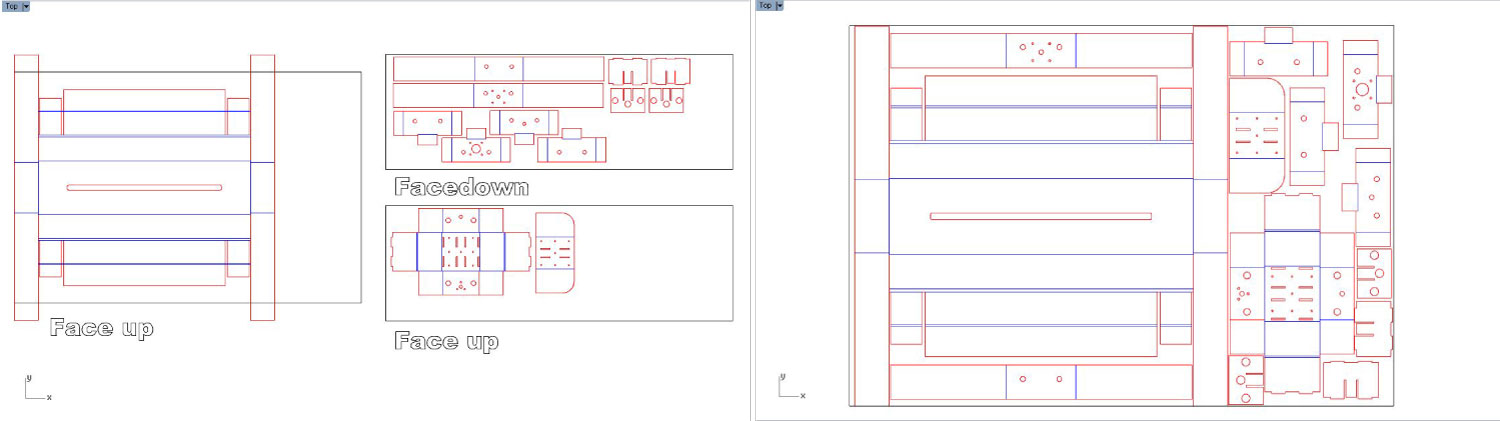Select Face up text directly below Facedown layout
This screenshot has height=421, width=1500.
446,342
